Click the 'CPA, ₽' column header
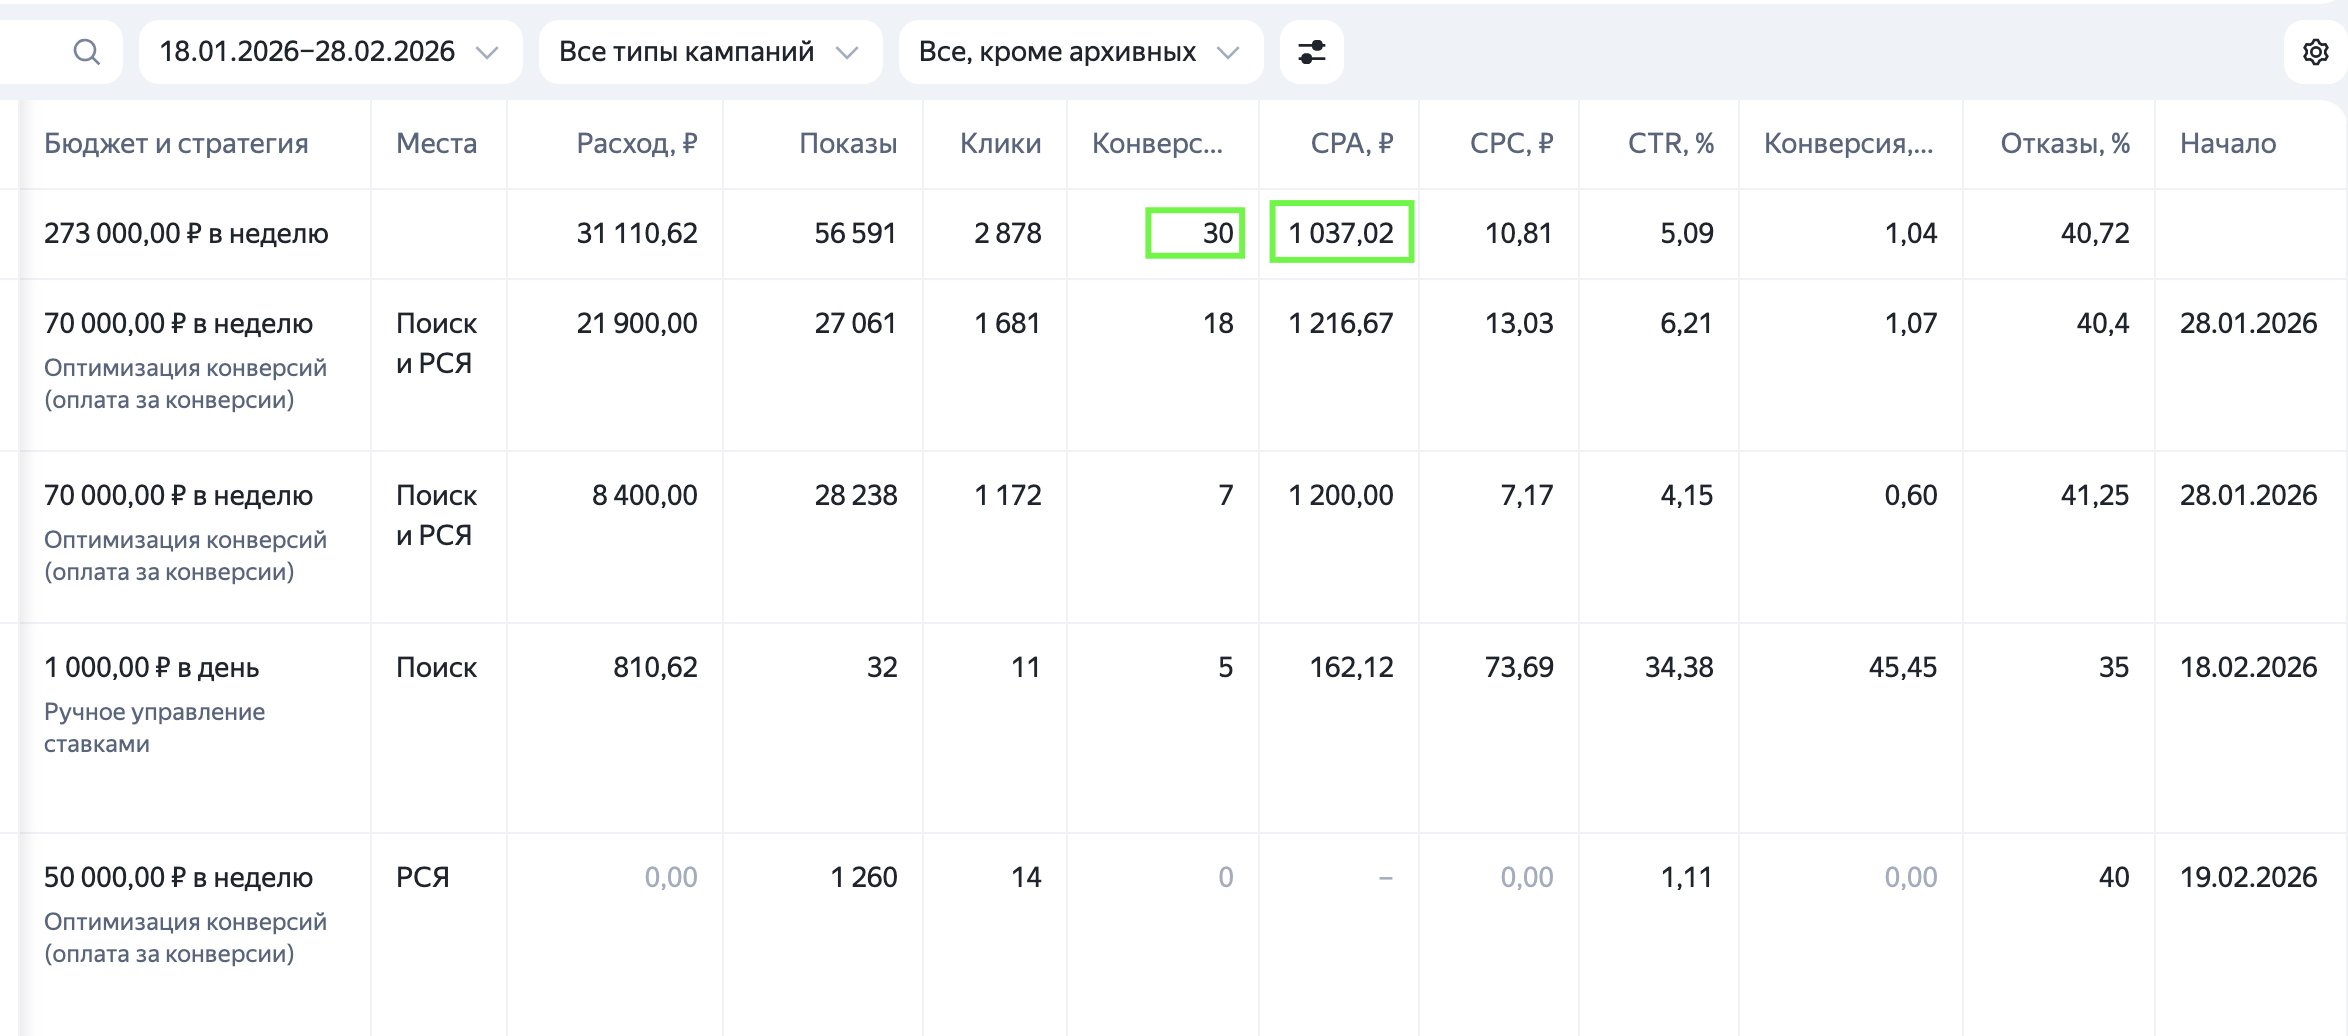This screenshot has height=1036, width=2348. (1351, 144)
